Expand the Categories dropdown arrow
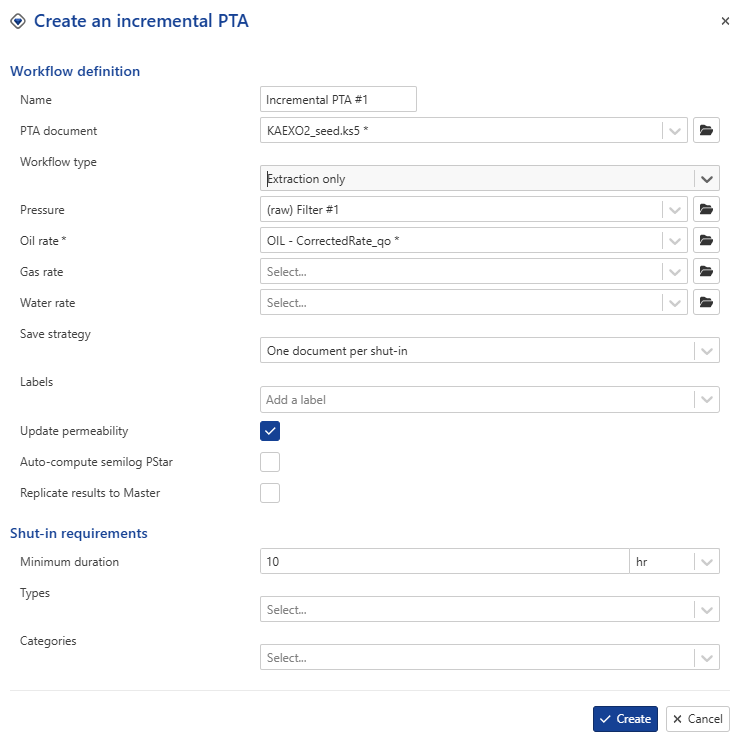 click(x=707, y=658)
